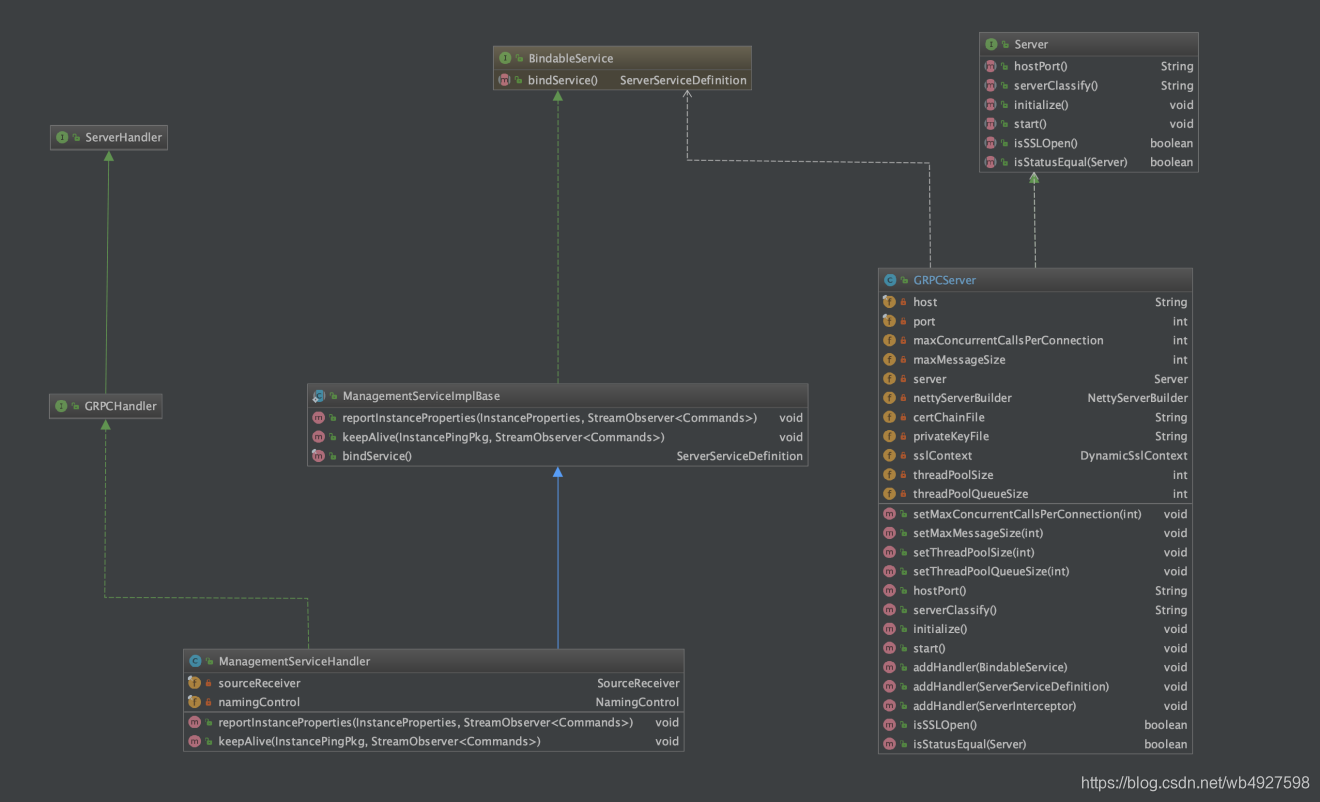Select the ManagementServiceImplBase class header

(557, 396)
